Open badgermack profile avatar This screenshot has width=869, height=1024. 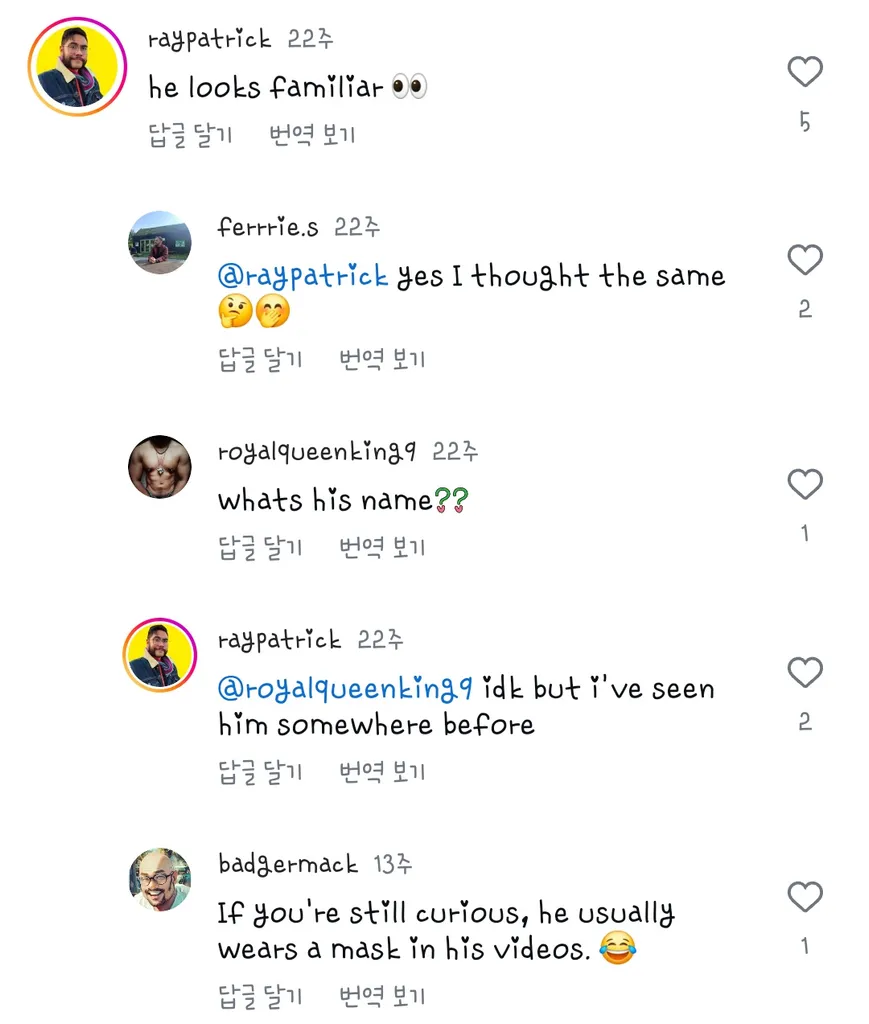click(x=160, y=879)
